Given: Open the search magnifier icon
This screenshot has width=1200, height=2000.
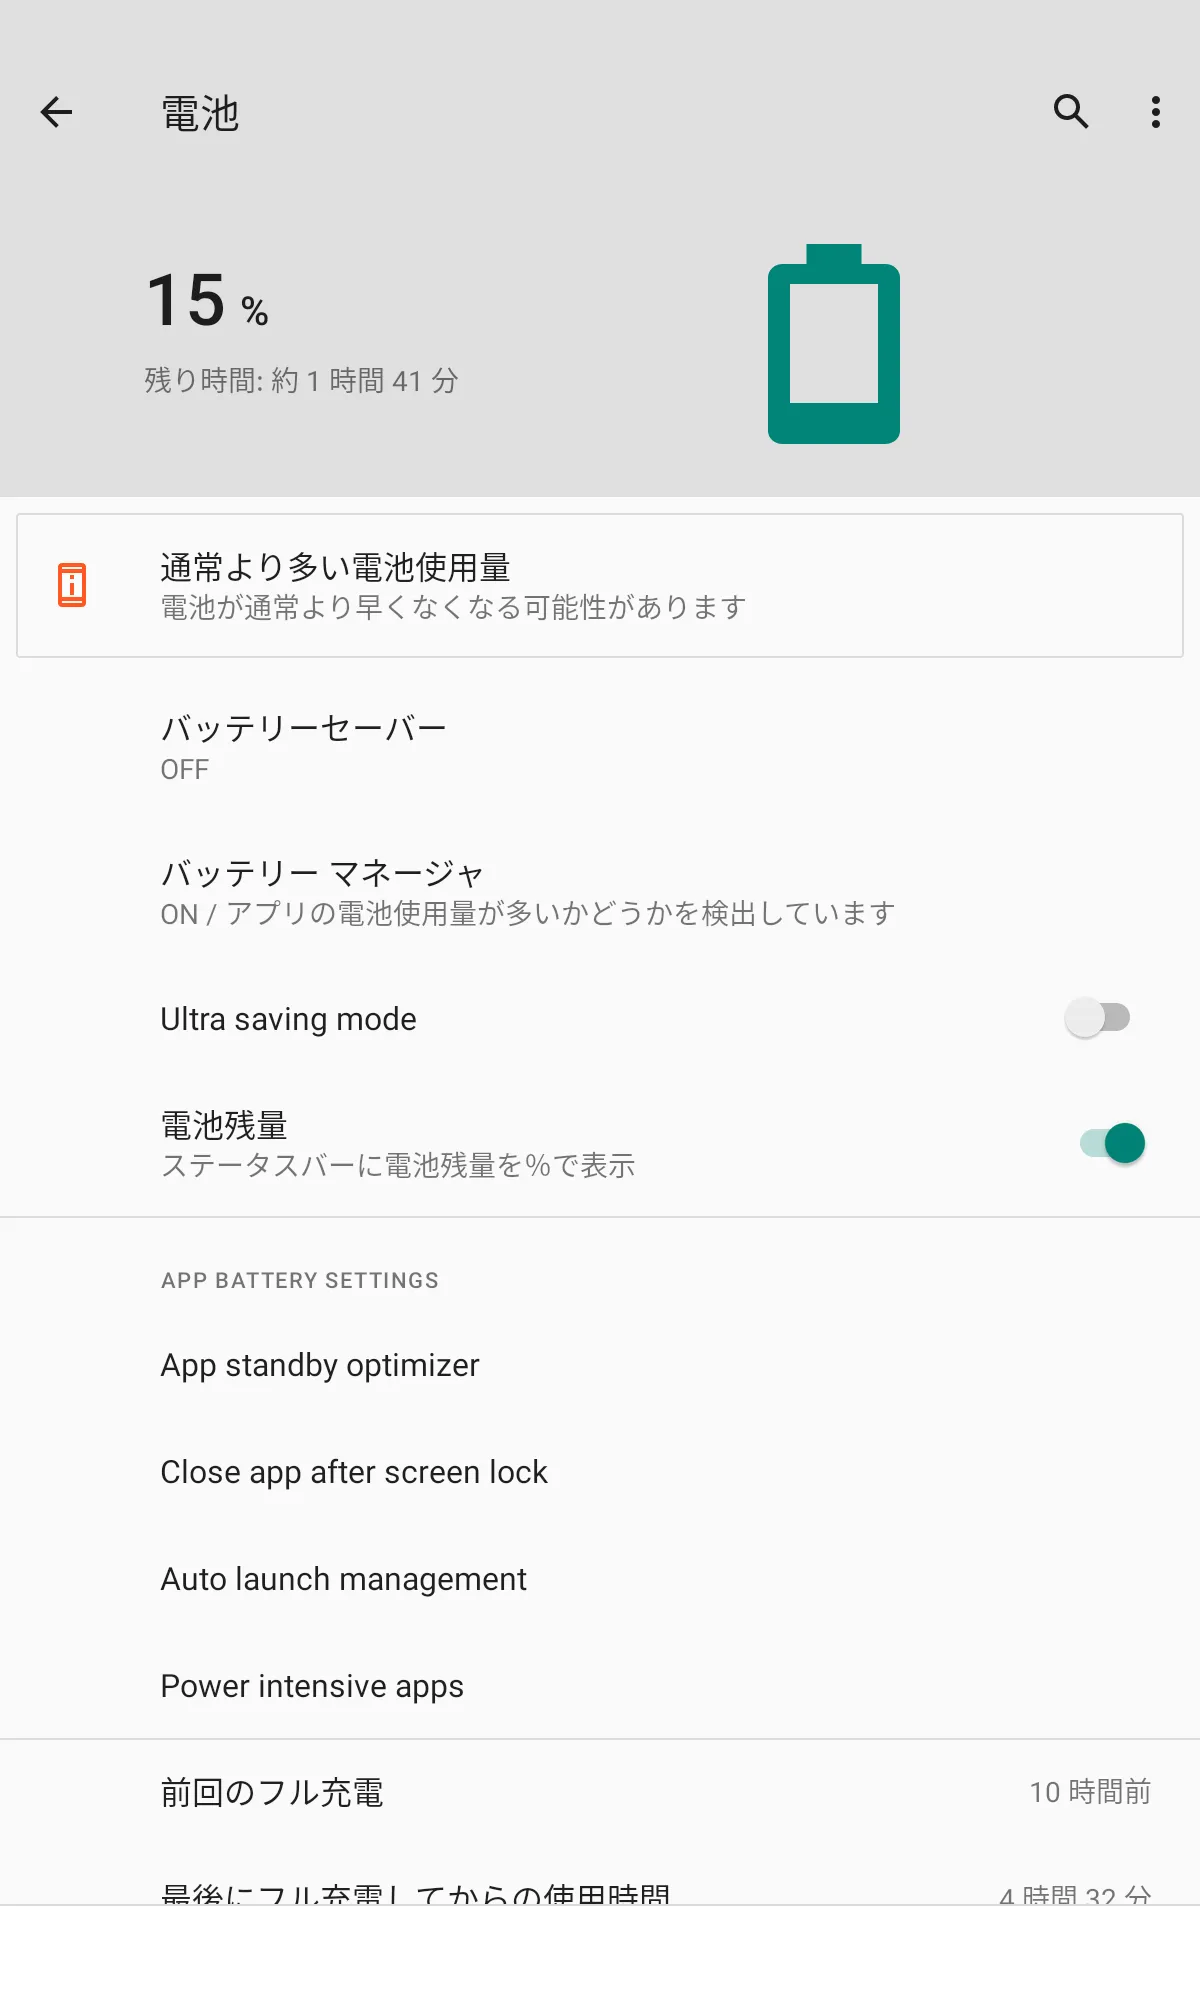Looking at the screenshot, I should 1071,111.
